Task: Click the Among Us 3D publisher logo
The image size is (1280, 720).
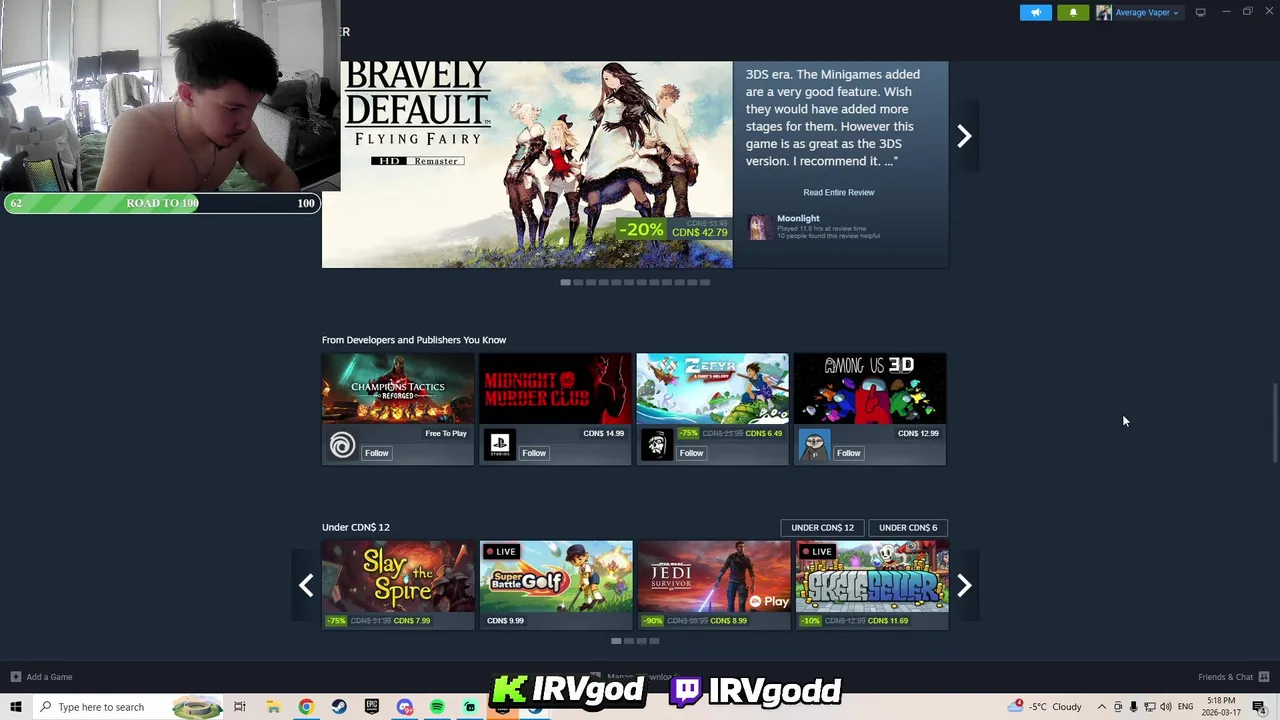Action: point(814,445)
